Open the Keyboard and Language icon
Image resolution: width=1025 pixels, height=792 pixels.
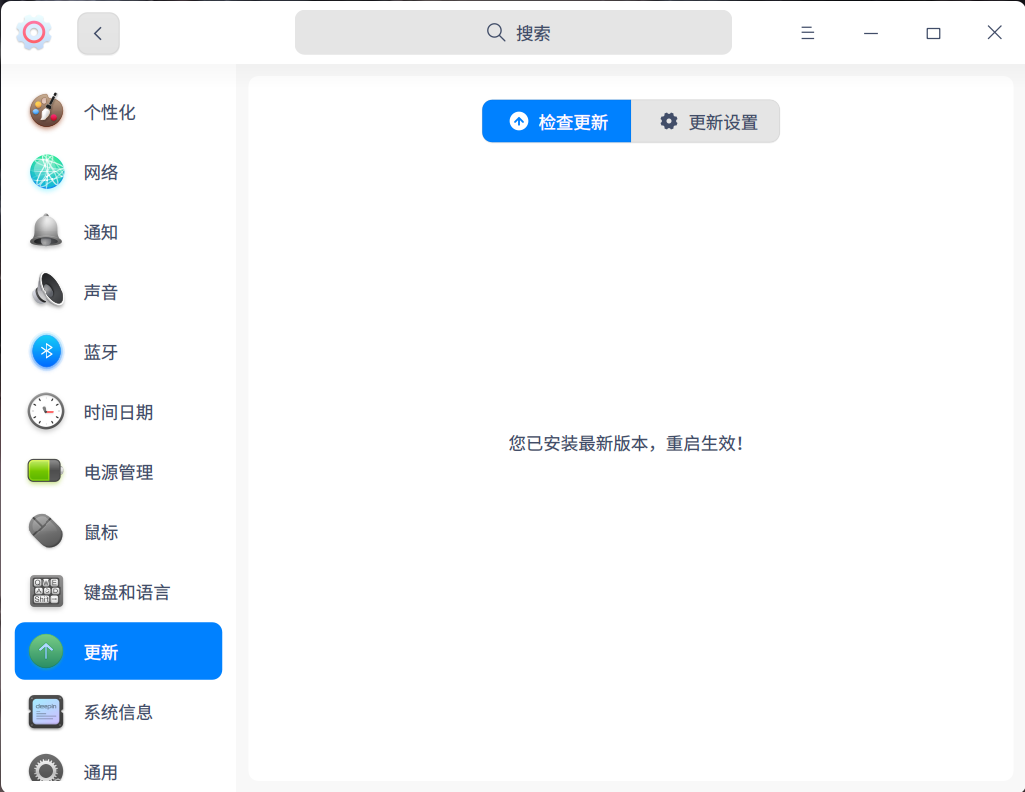click(46, 591)
